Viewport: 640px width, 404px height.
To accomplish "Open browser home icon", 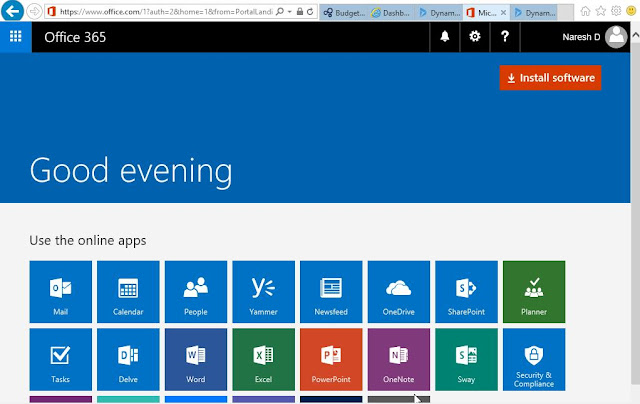I will click(585, 11).
